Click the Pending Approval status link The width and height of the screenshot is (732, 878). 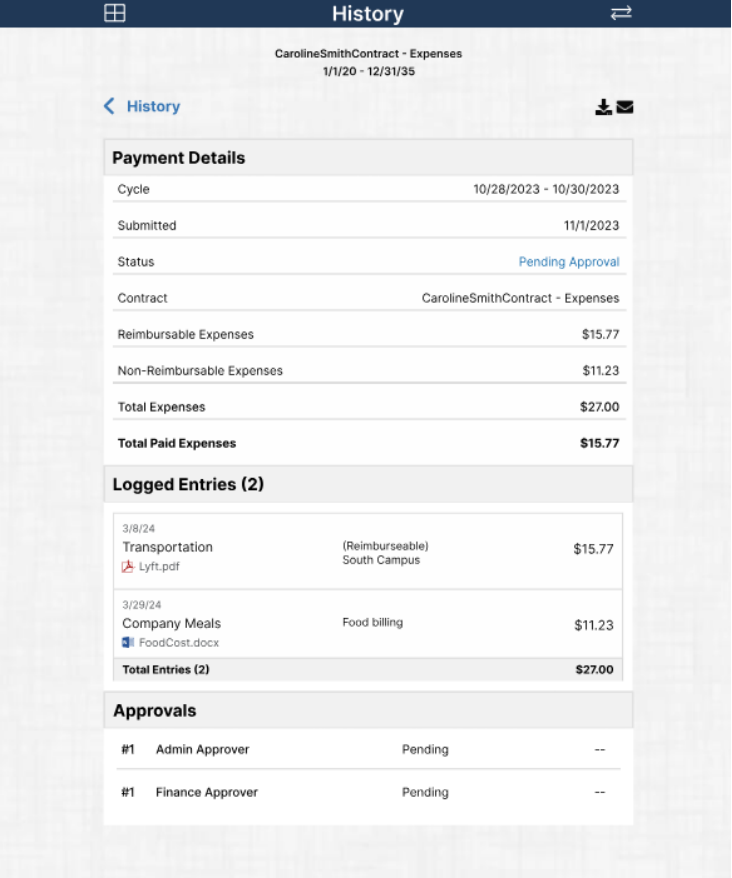[x=568, y=262]
